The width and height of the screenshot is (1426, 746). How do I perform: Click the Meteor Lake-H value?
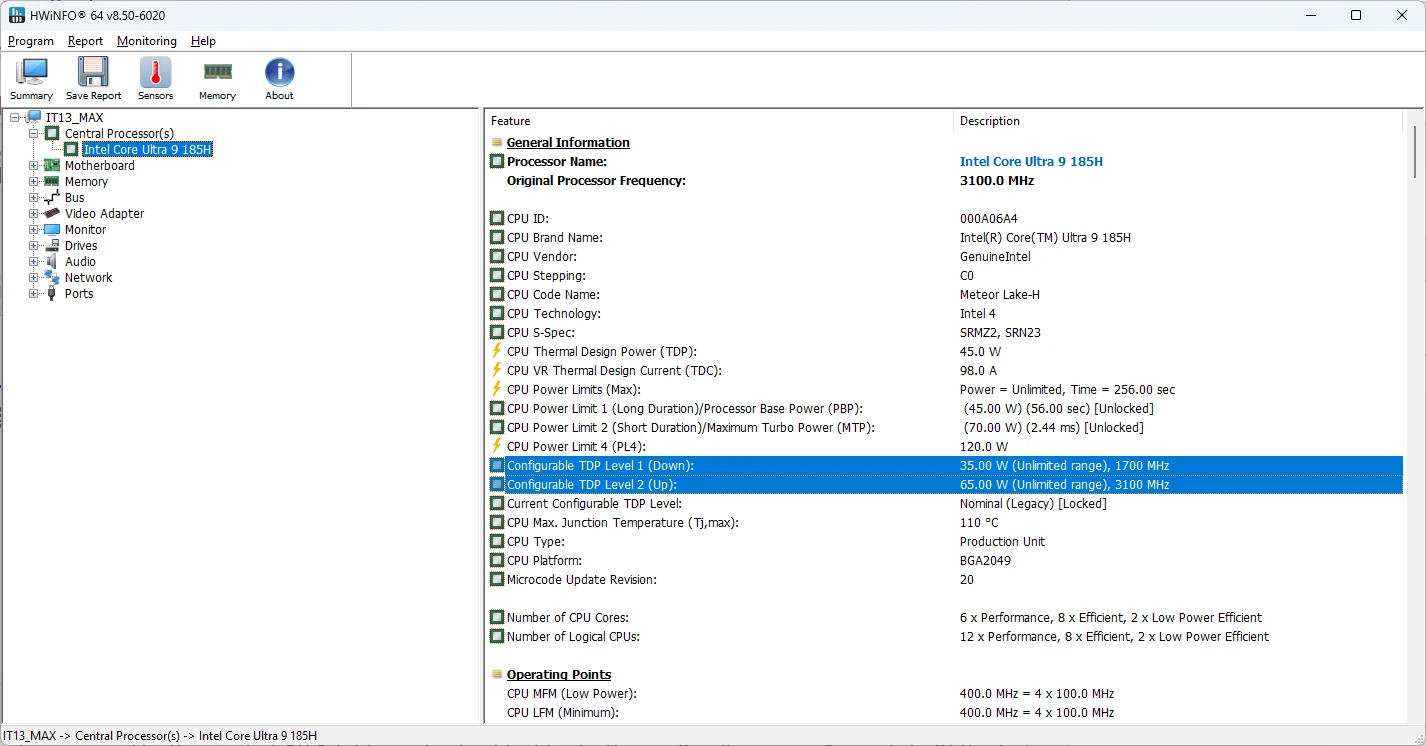[x=1000, y=295]
